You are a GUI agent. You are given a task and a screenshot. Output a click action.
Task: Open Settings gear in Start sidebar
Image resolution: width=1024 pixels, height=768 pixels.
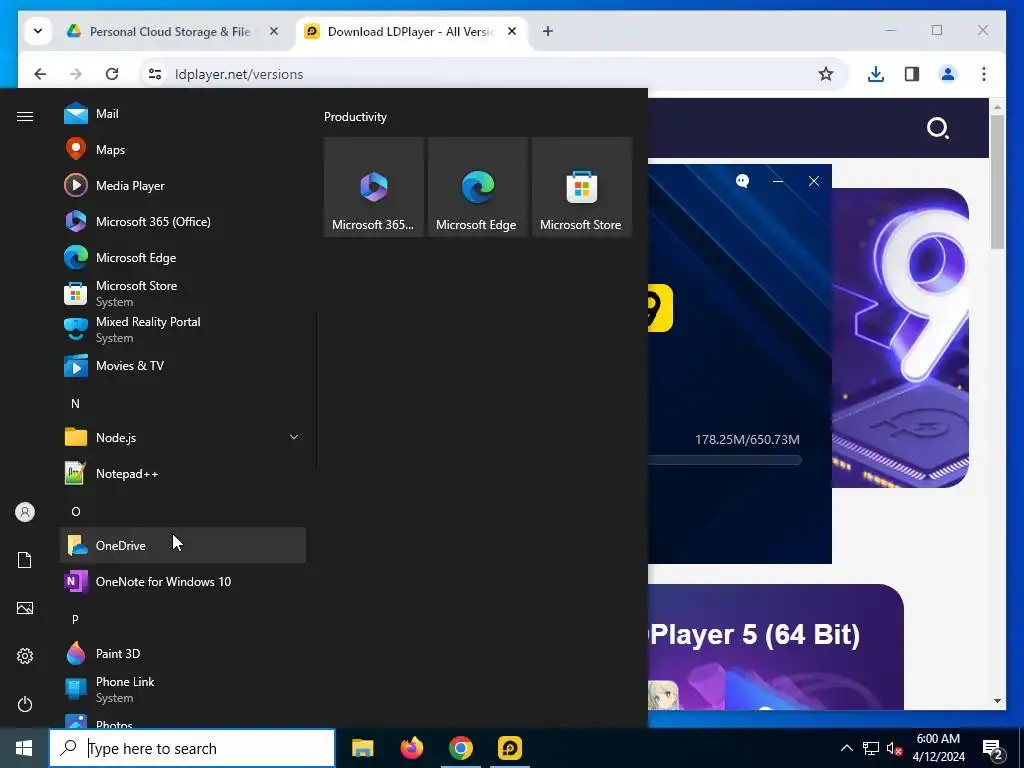click(x=25, y=656)
